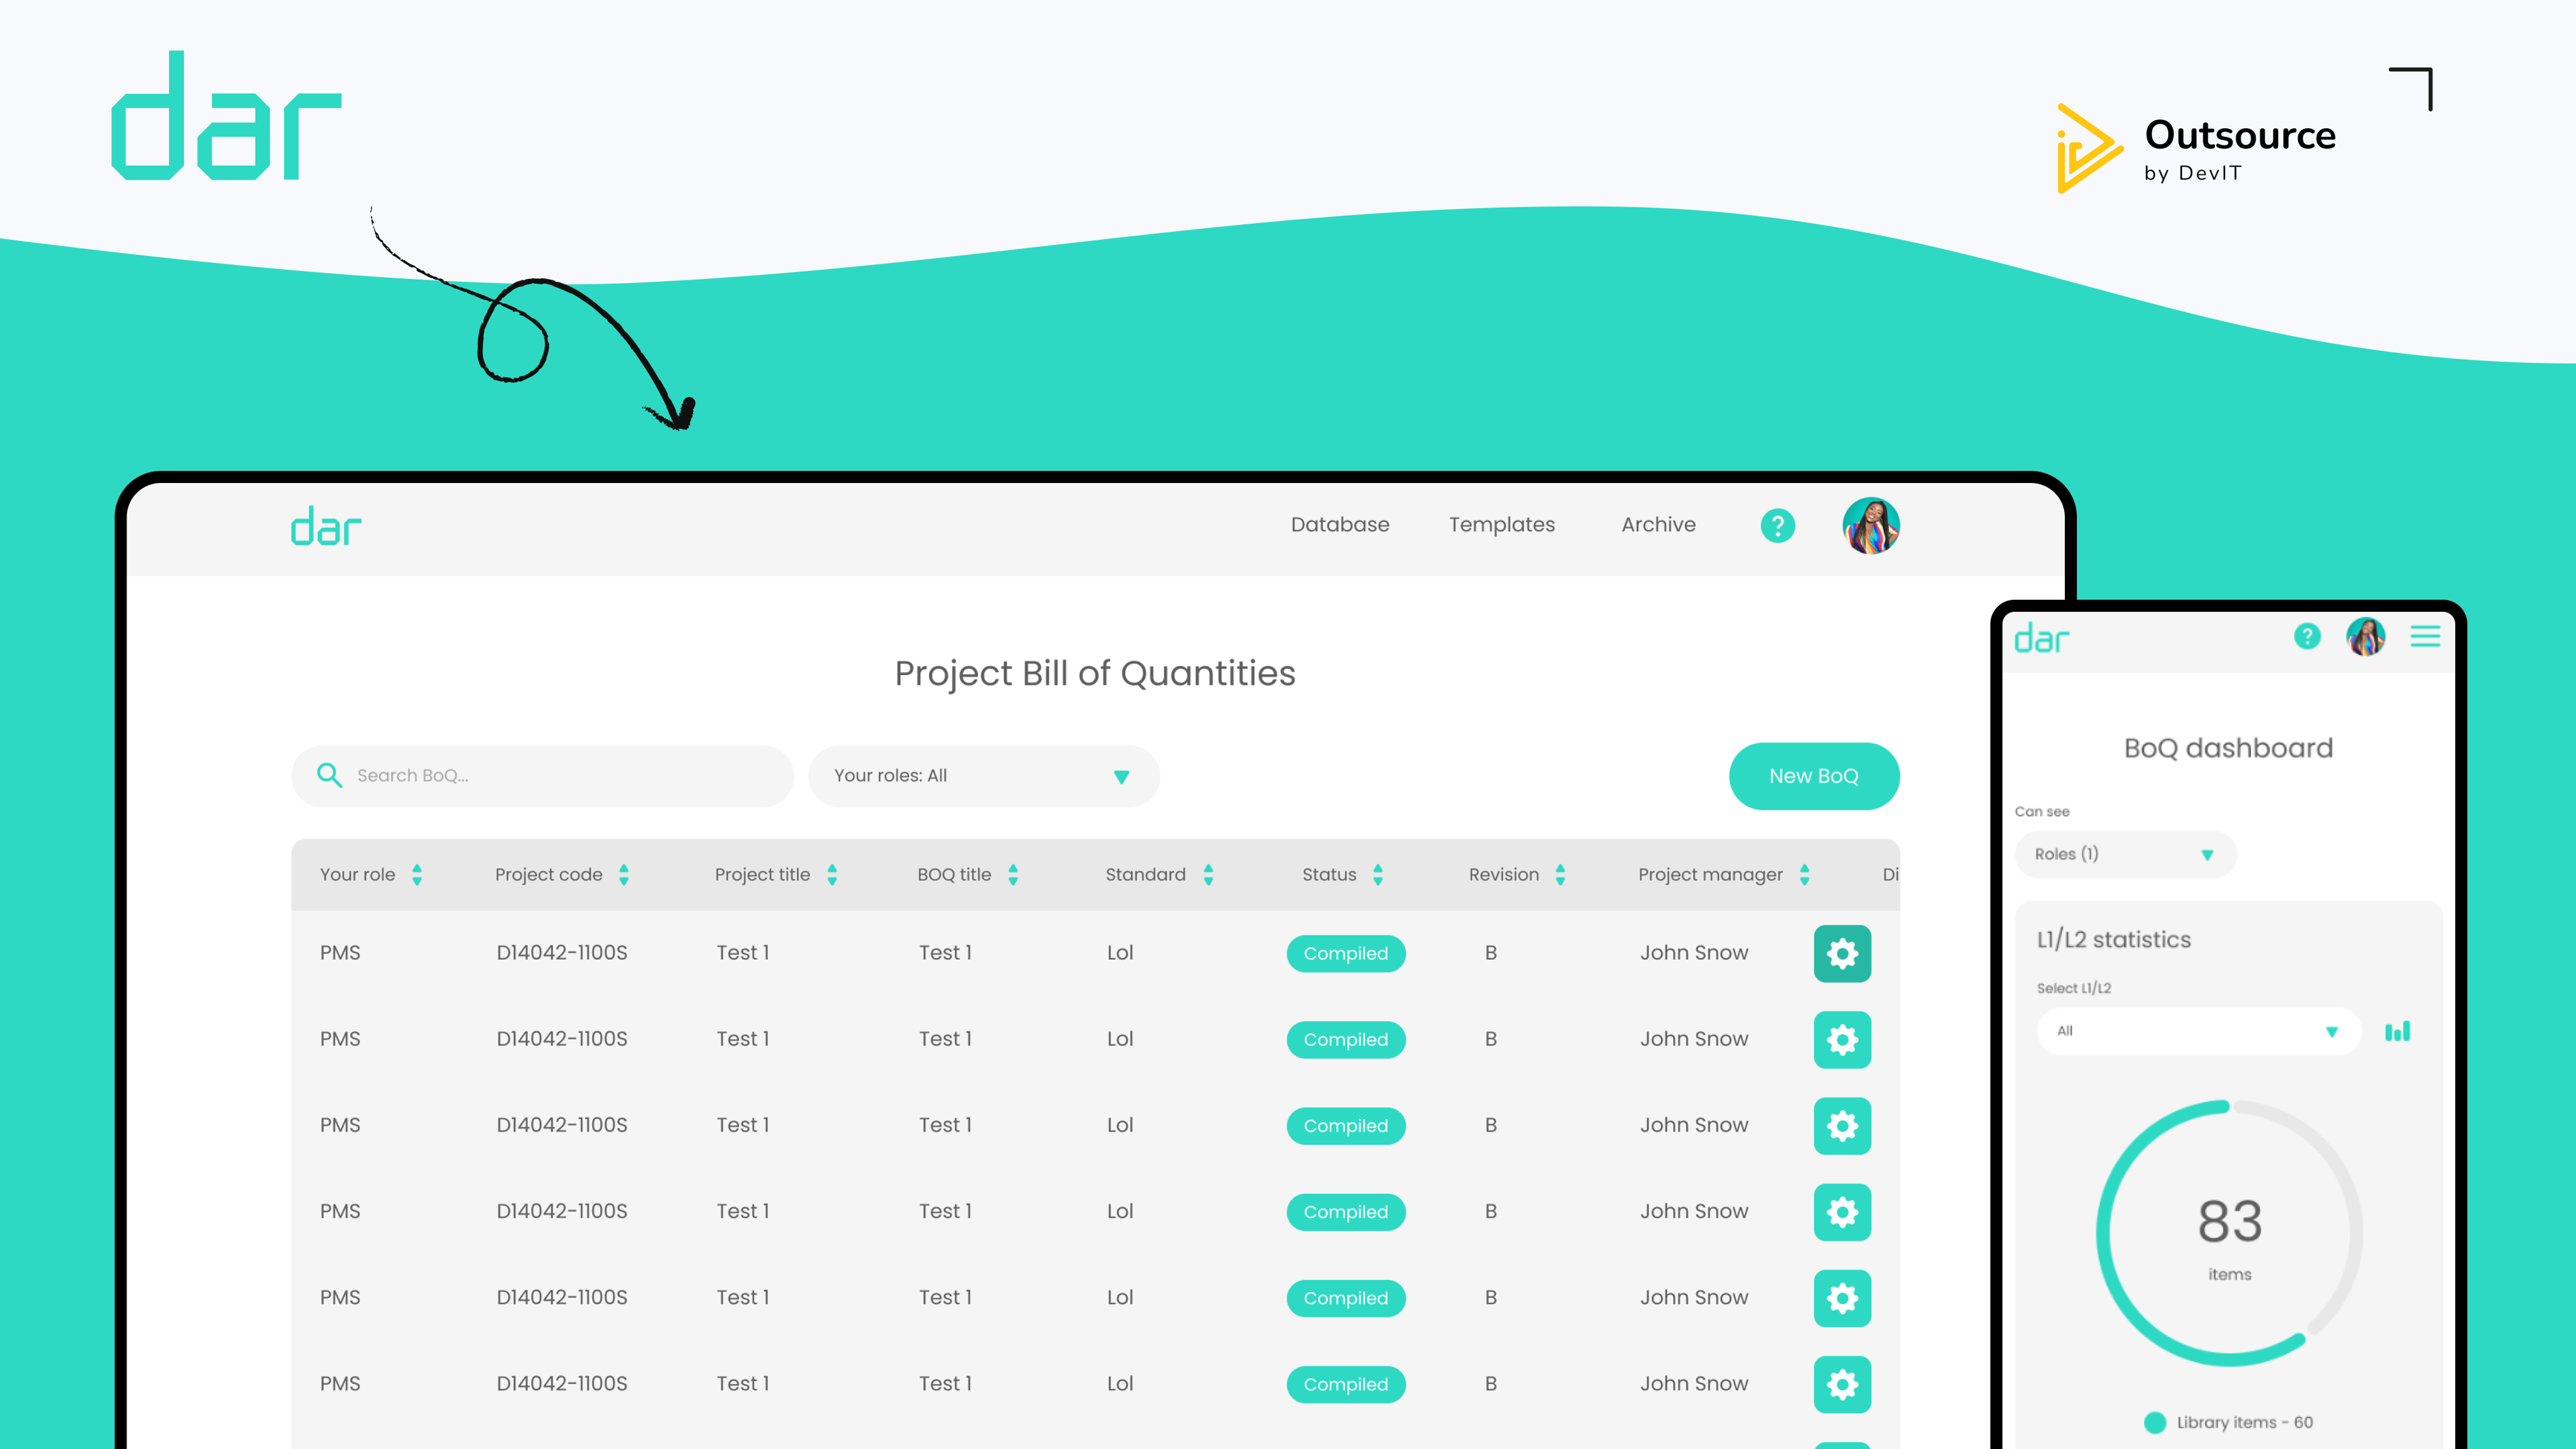This screenshot has height=1449, width=2576.
Task: Sort by Project title arrows
Action: [832, 875]
